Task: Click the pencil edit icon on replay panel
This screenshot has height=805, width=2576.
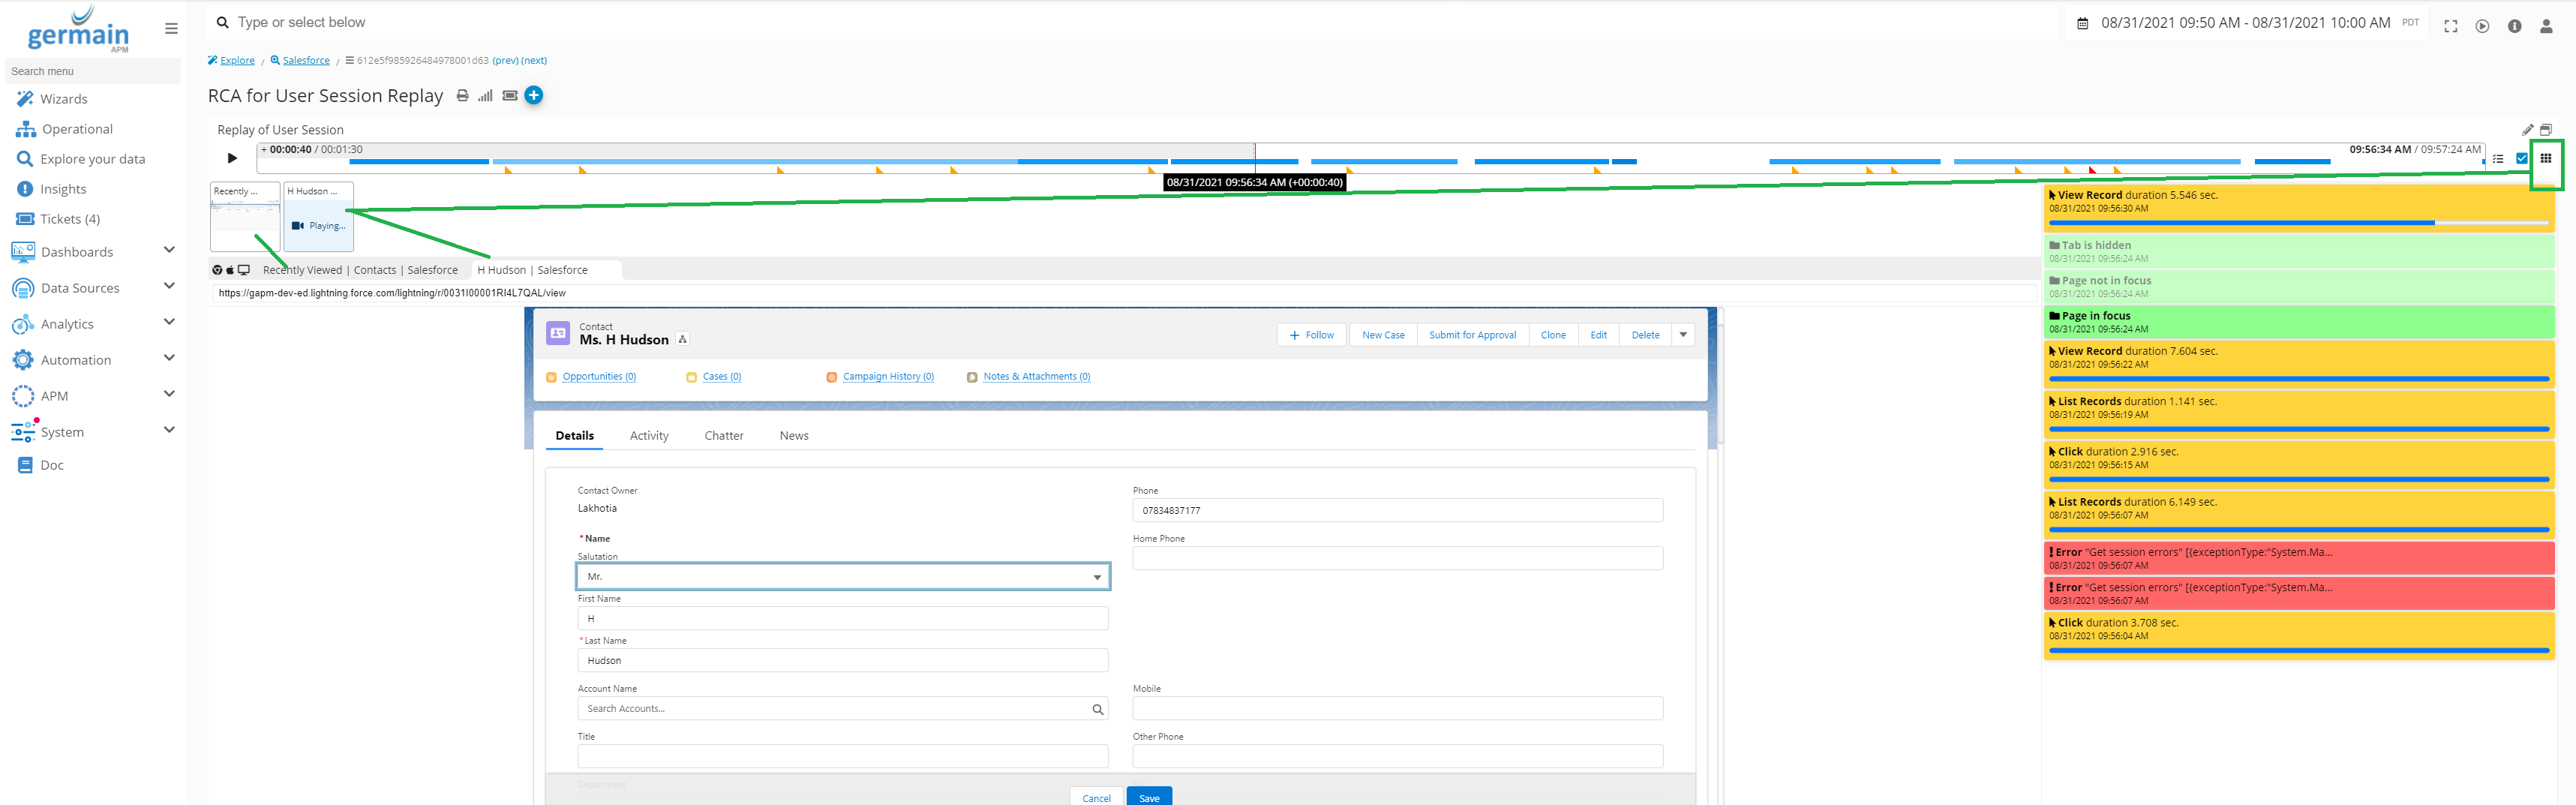Action: pyautogui.click(x=2527, y=130)
